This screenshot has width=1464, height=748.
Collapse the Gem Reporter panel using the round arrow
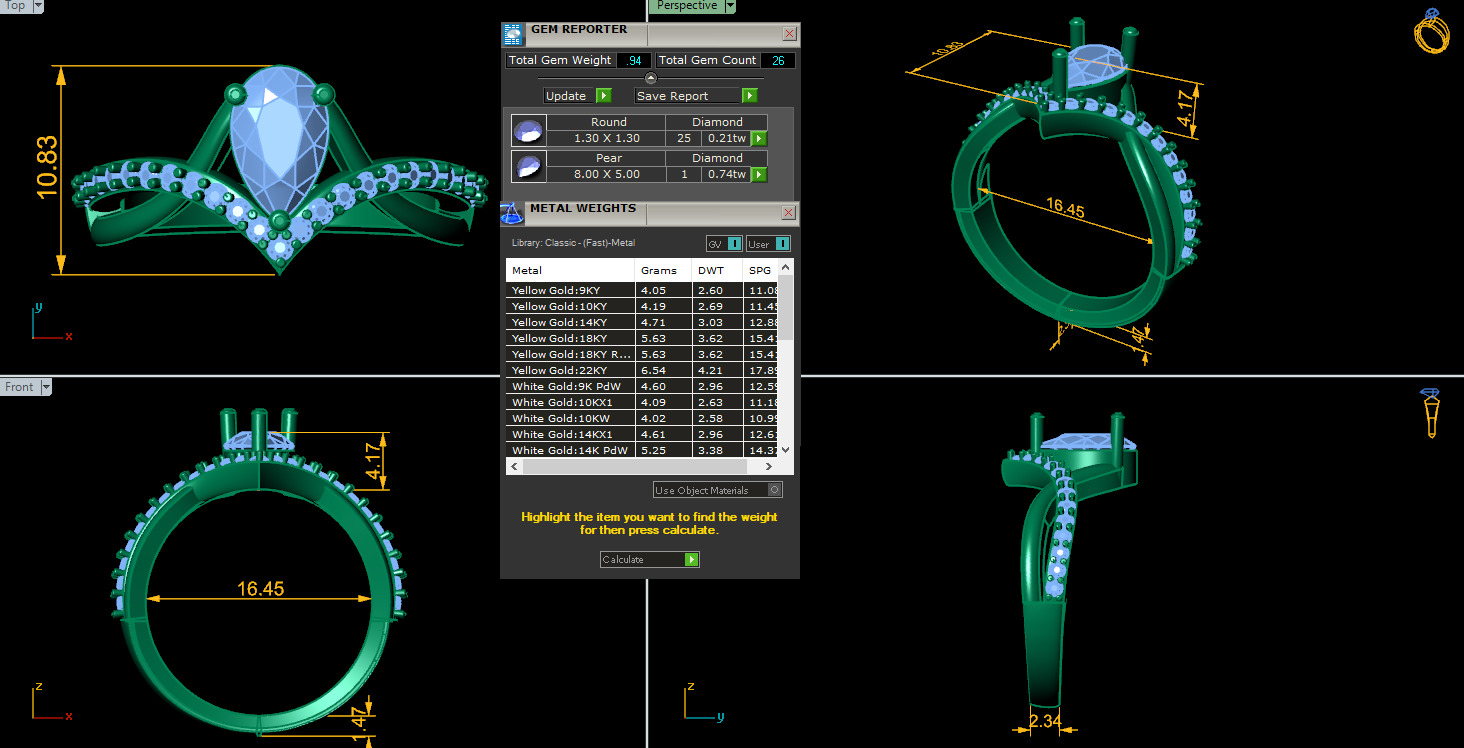pos(651,78)
